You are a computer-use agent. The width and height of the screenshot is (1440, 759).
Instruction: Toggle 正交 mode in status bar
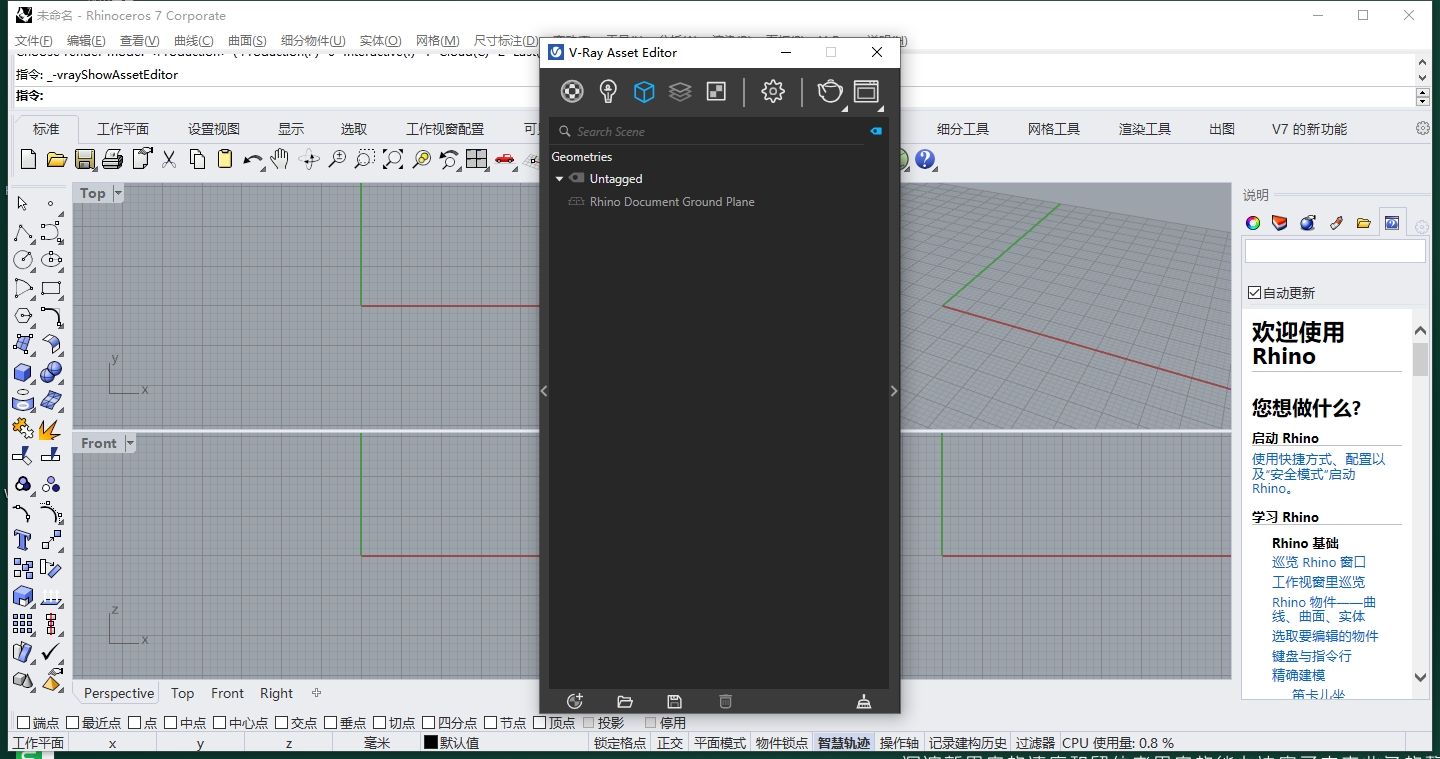(x=670, y=743)
